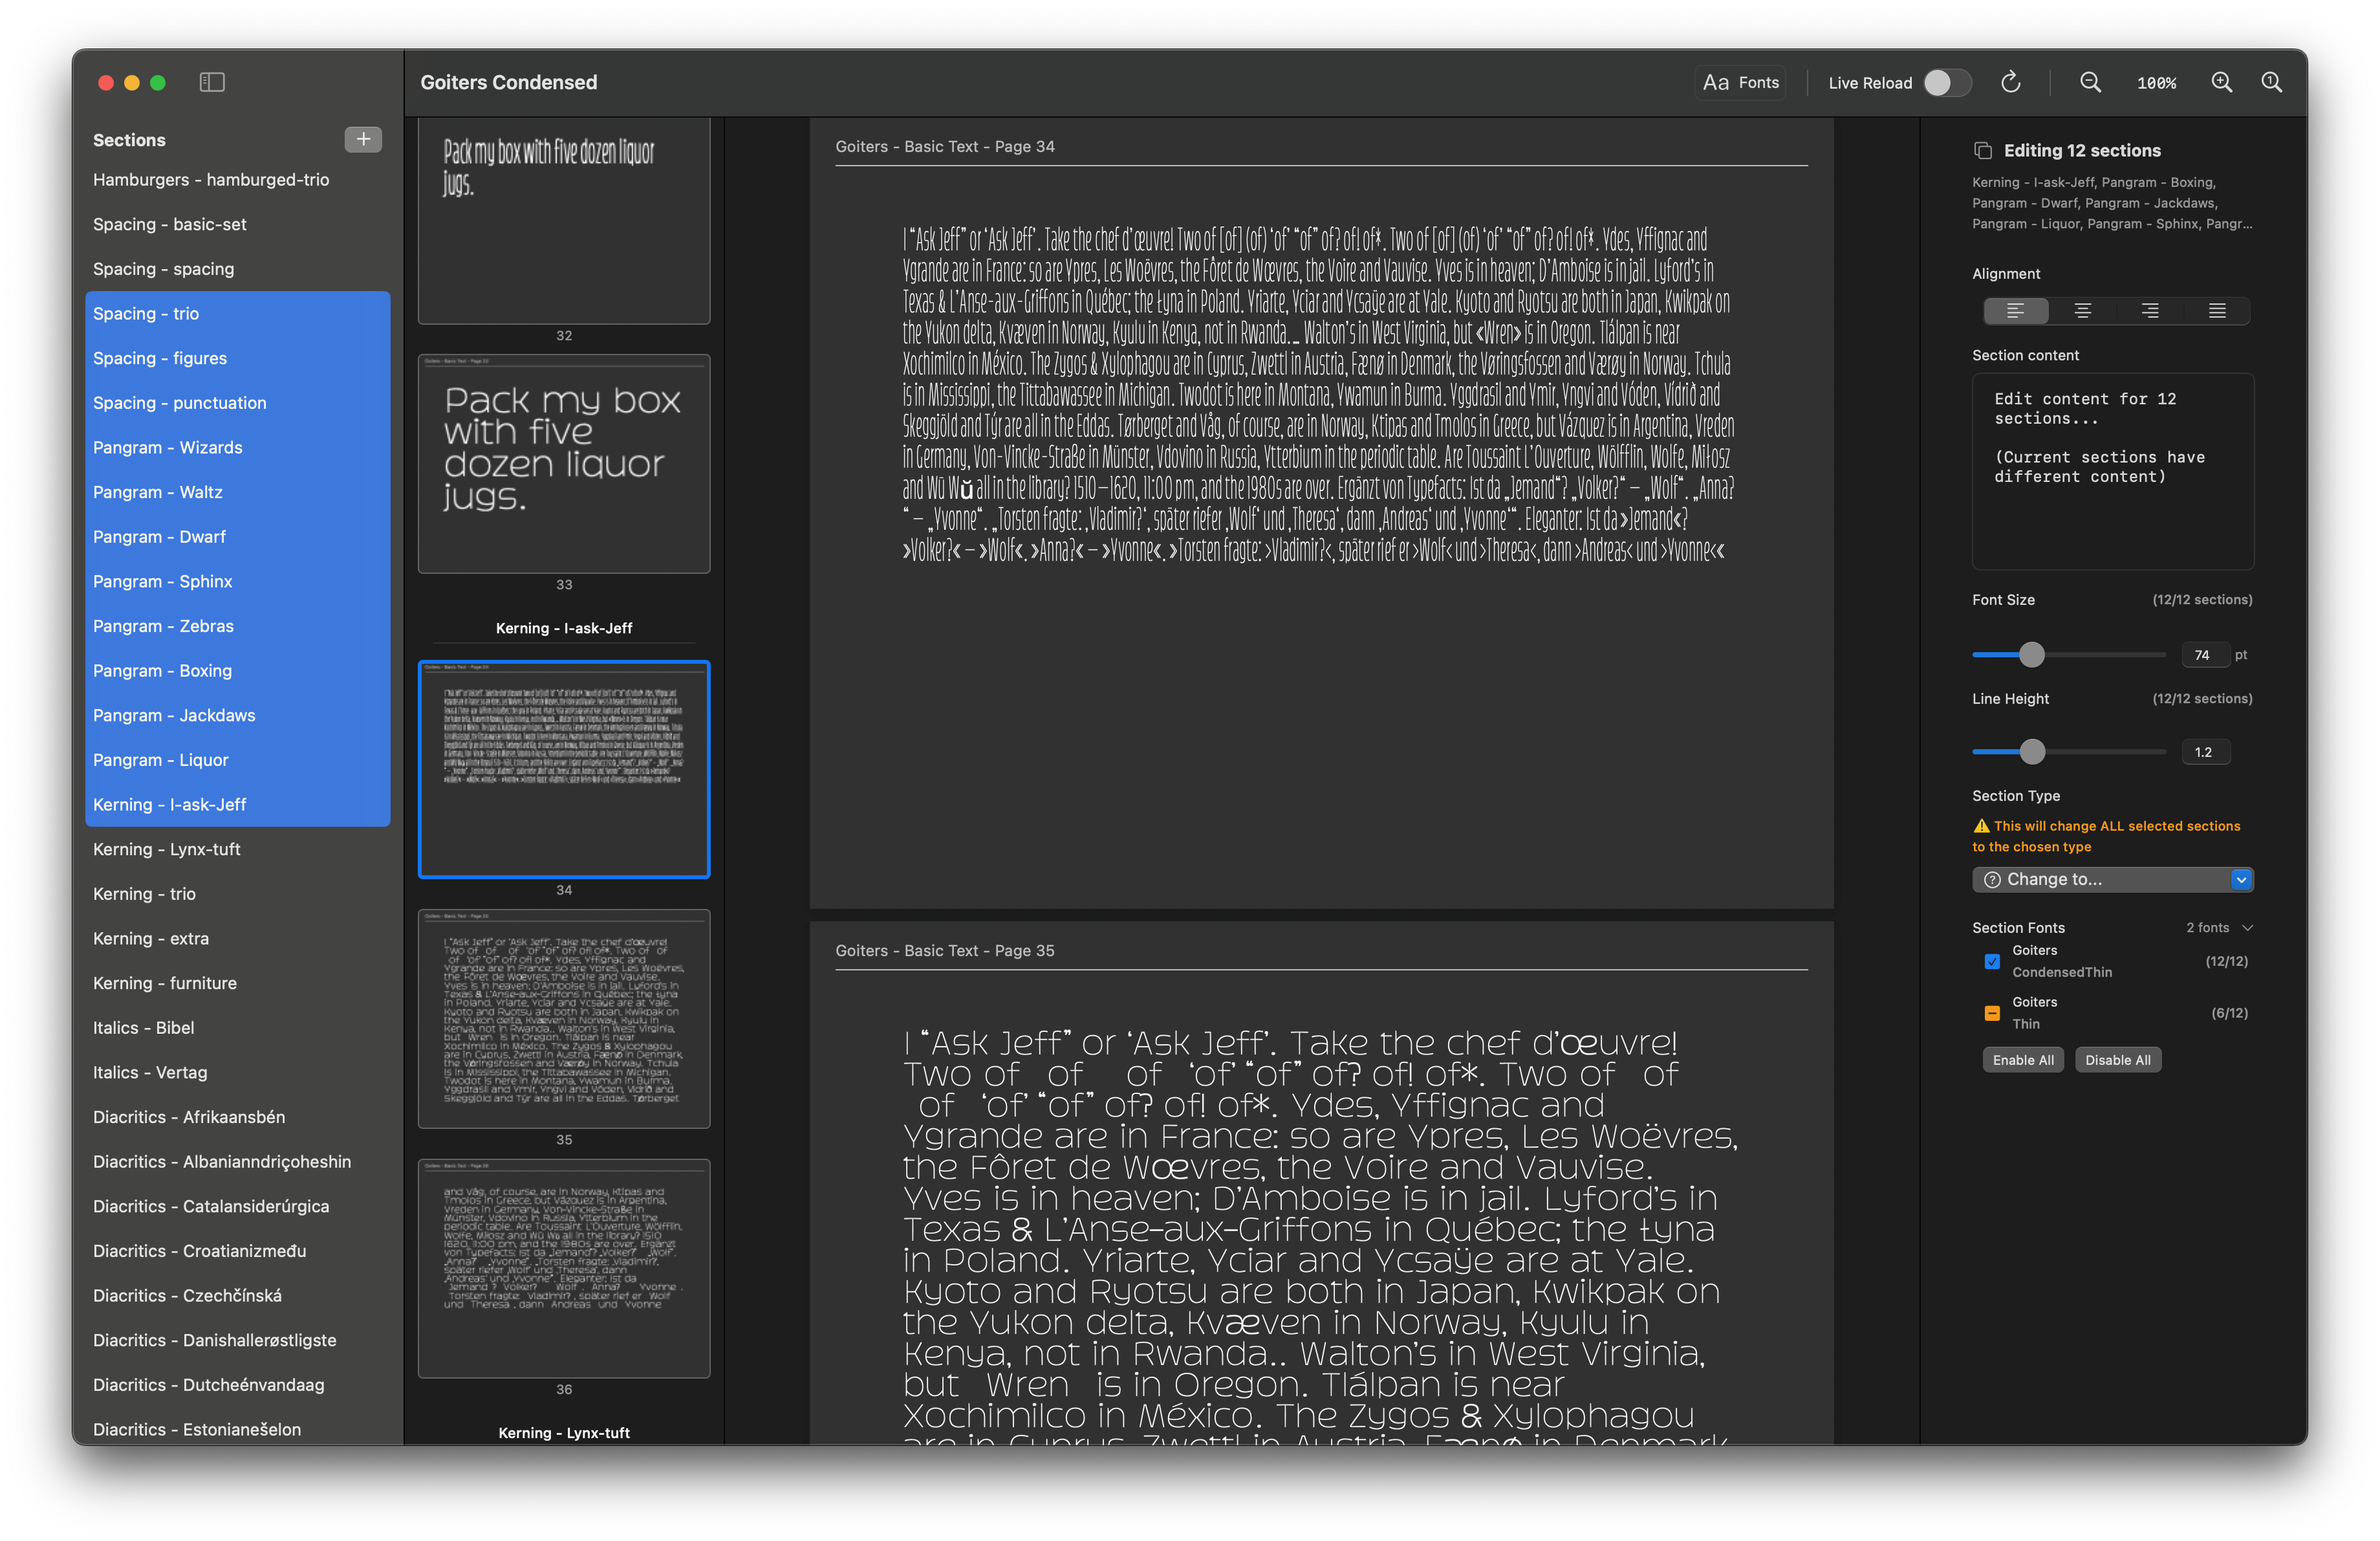Zoom in using the magnifier plus icon
Viewport: 2380px width, 1541px height.
2222,82
